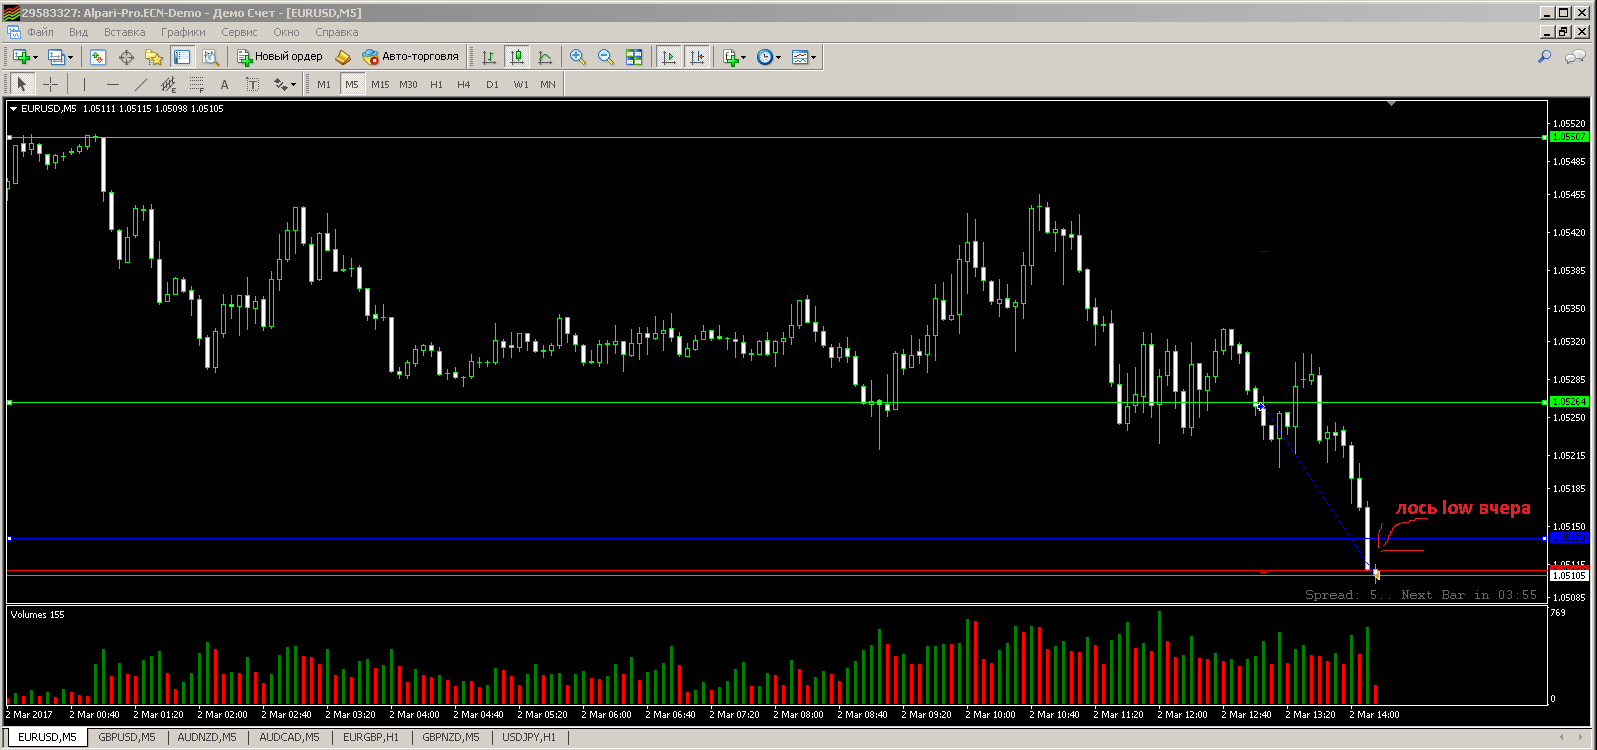
Task: Select the Text Label tool
Action: (253, 84)
